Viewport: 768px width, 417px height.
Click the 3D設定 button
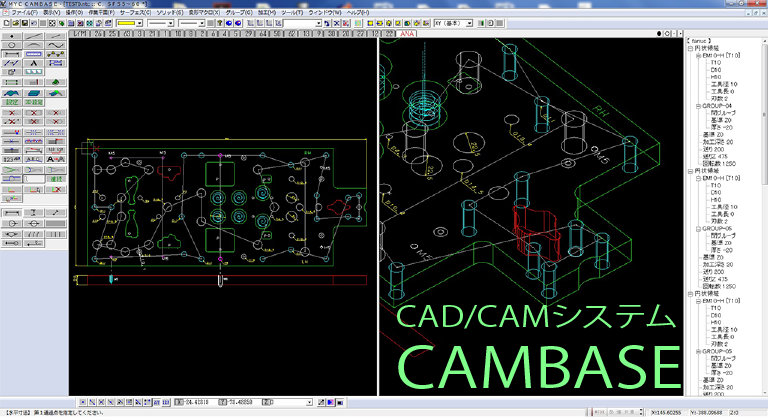click(34, 102)
